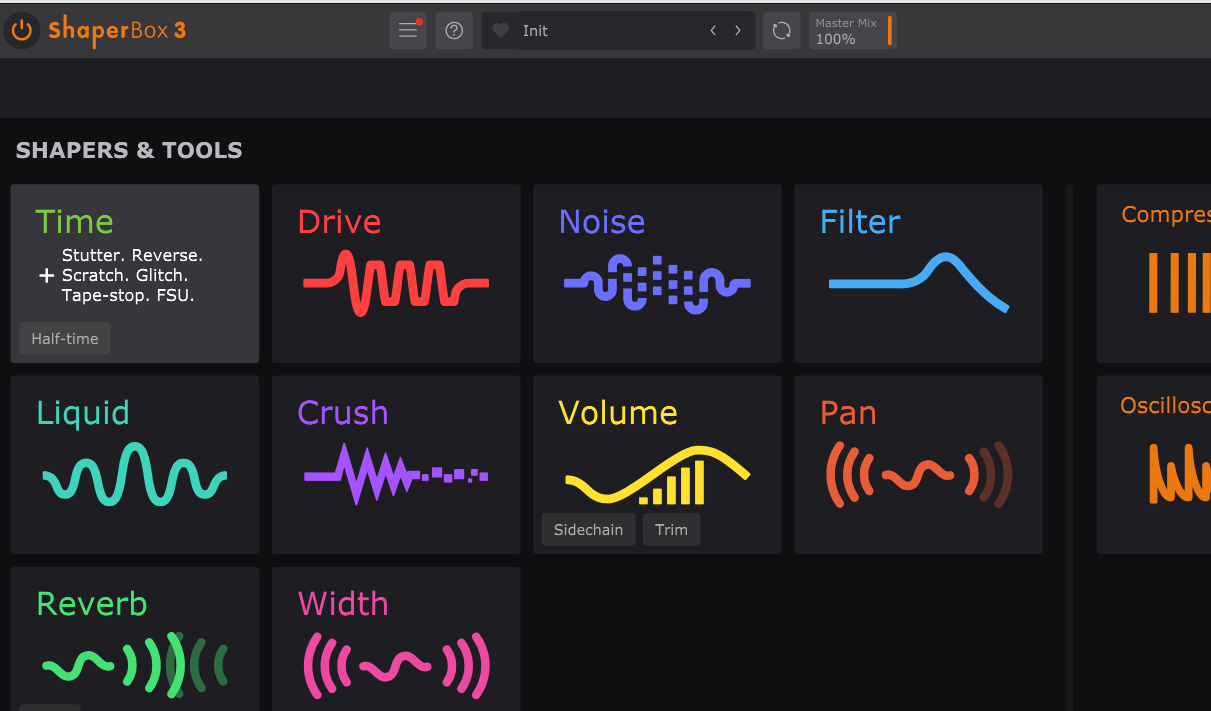Add the Crush shaper

tap(396, 464)
